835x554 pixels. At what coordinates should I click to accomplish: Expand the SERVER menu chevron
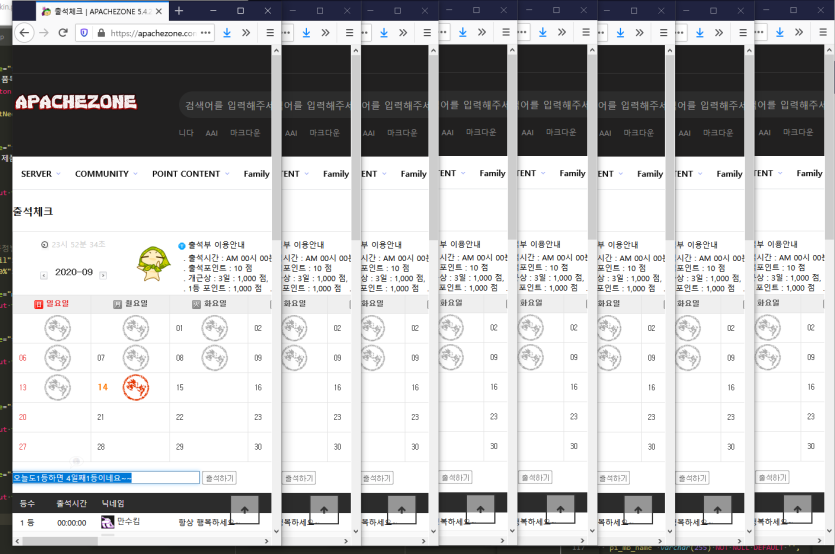[59, 174]
